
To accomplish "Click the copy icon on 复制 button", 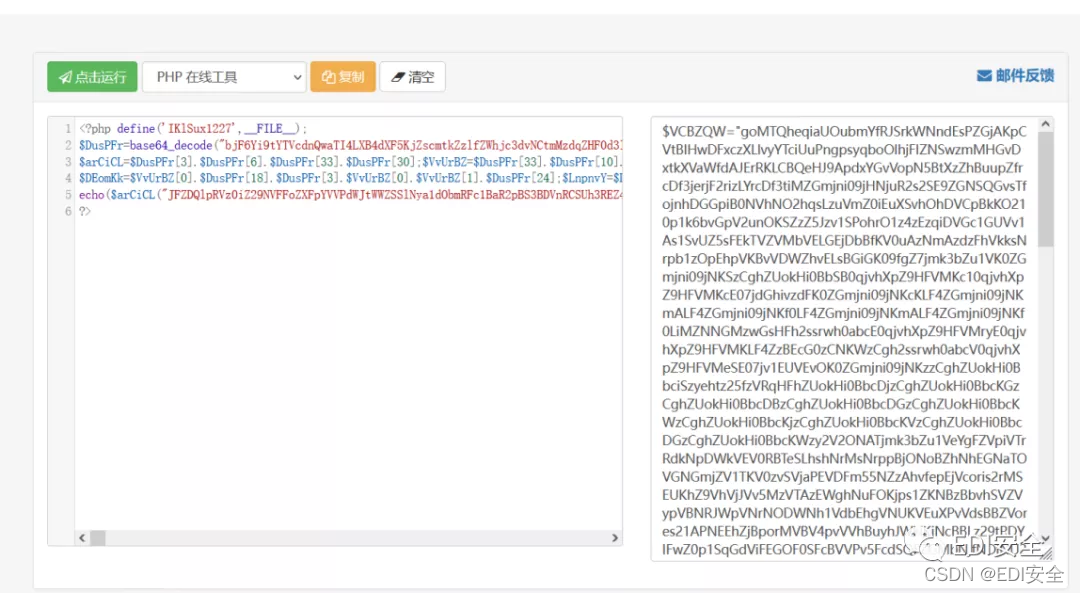I will coord(329,77).
